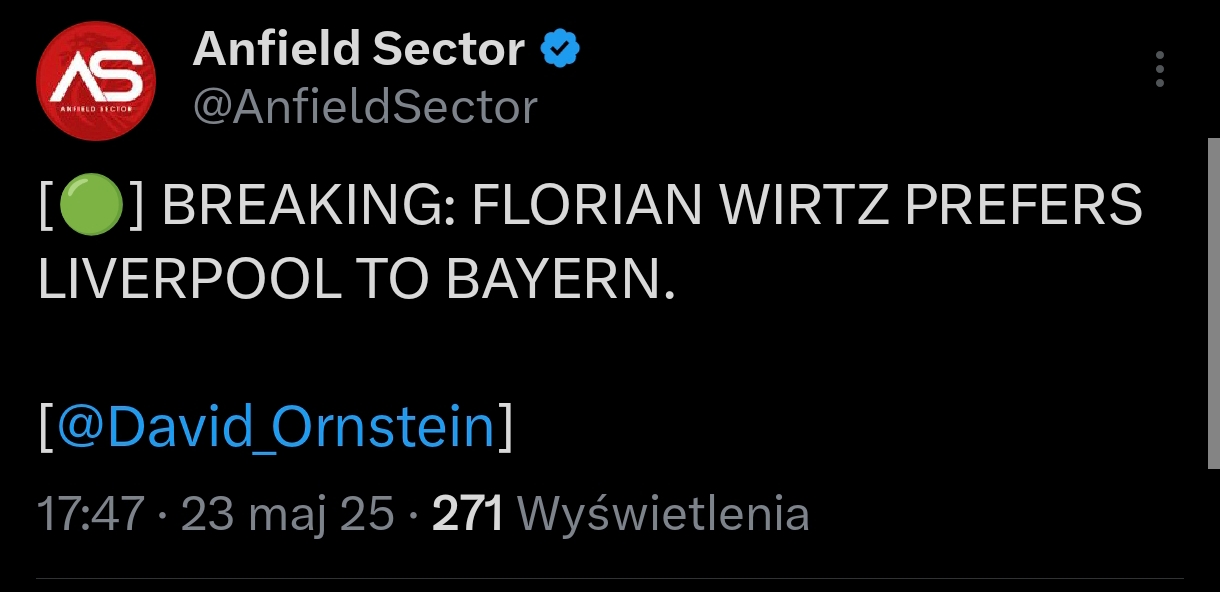
Task: Click the green circle emoji in tweet
Action: [92, 206]
